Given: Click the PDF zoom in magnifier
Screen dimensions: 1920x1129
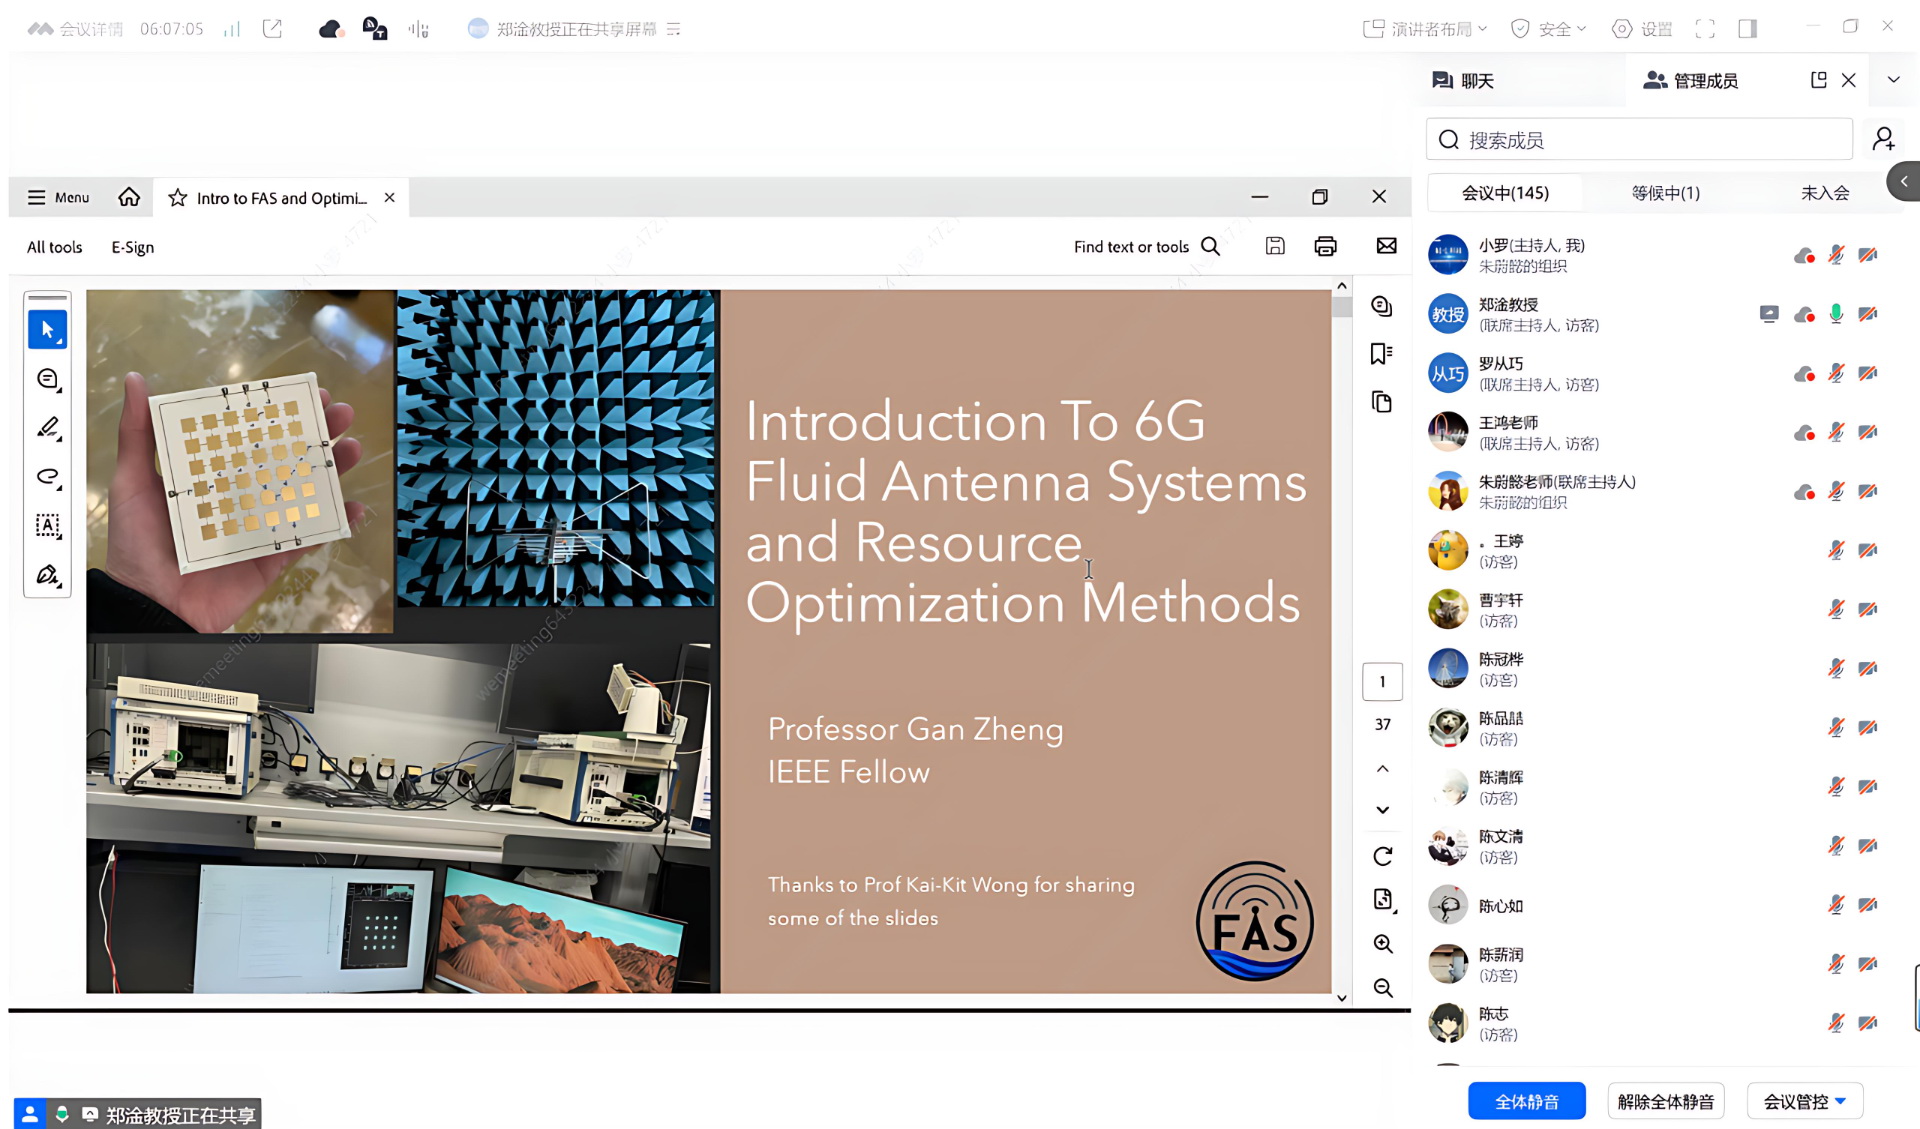Looking at the screenshot, I should tap(1382, 943).
